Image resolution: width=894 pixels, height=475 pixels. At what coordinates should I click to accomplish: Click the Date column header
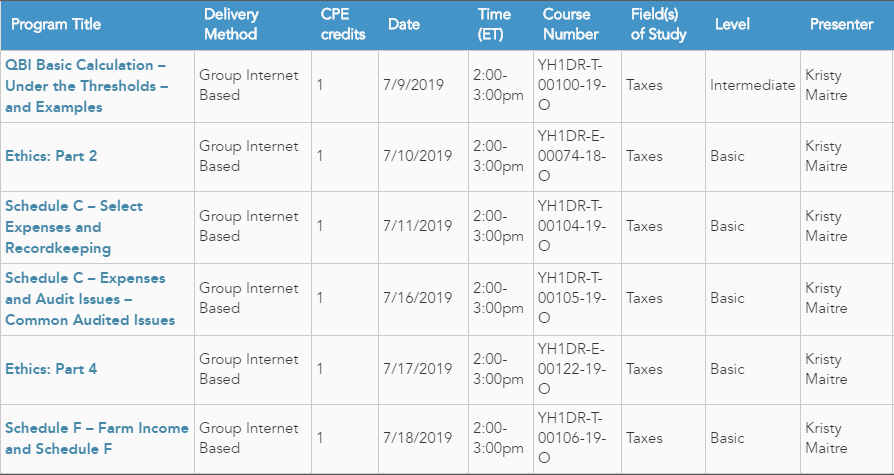pos(404,25)
